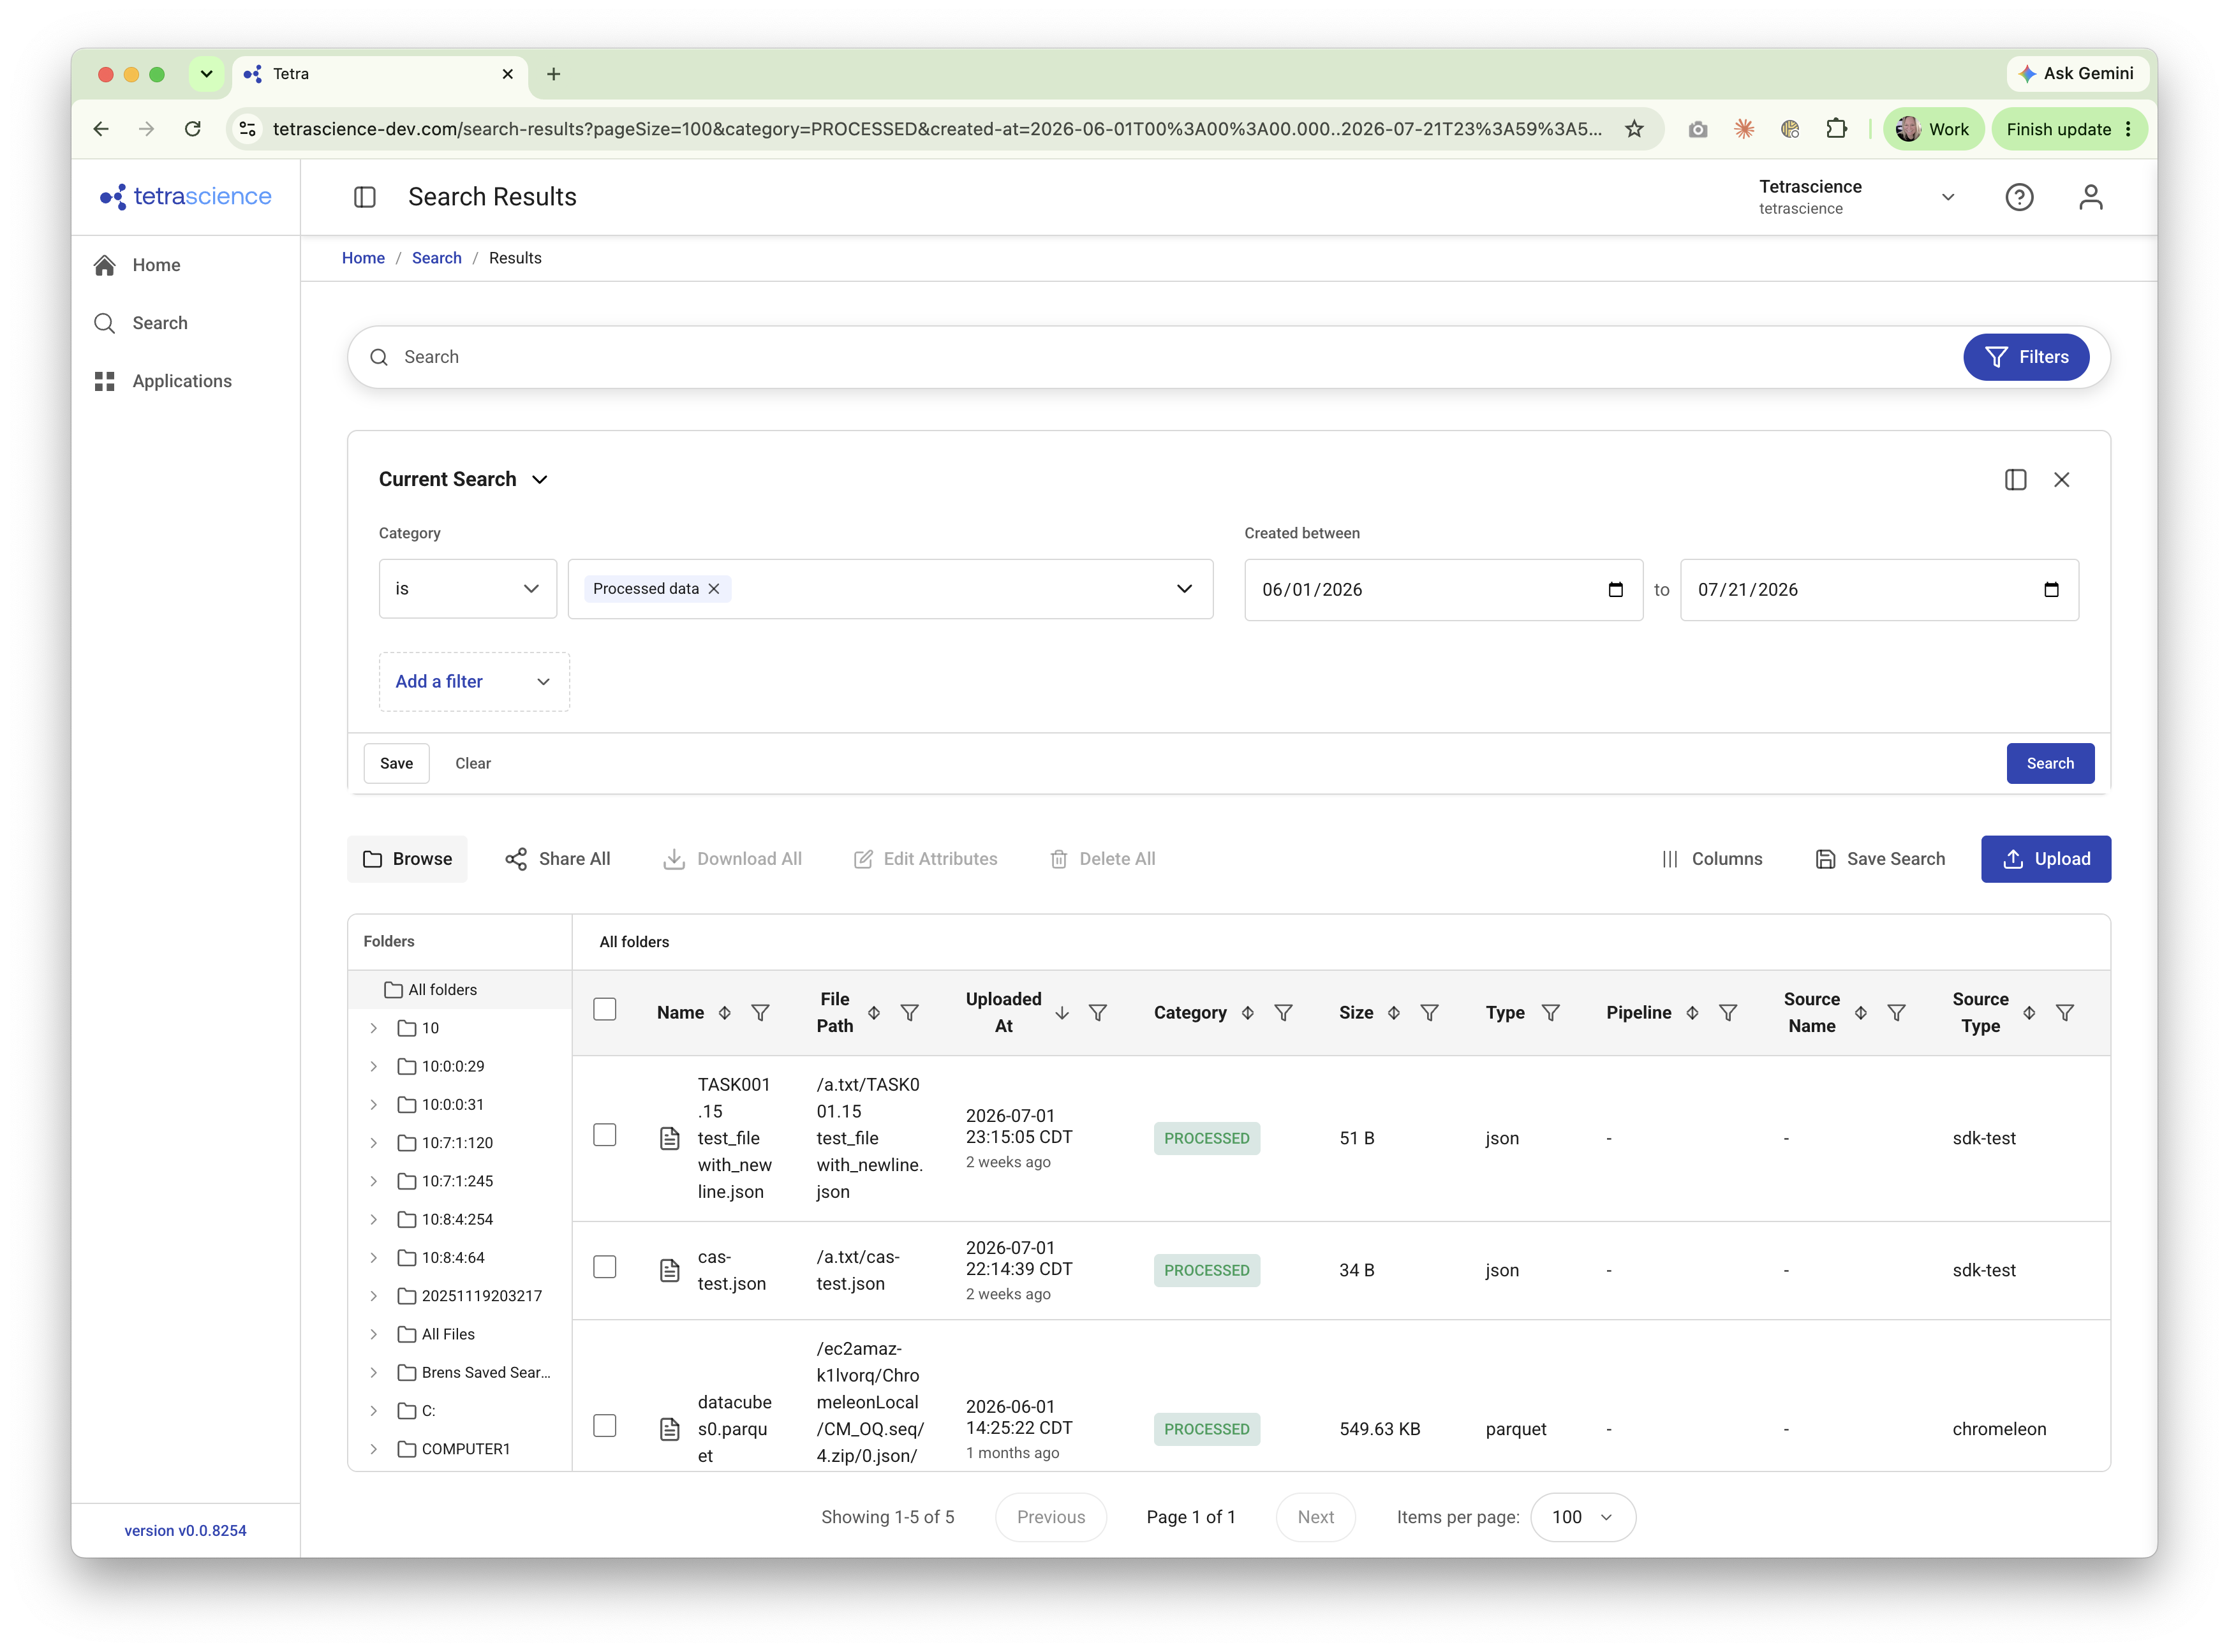Open the Add a filter dropdown
This screenshot has height=1652, width=2229.
point(474,682)
